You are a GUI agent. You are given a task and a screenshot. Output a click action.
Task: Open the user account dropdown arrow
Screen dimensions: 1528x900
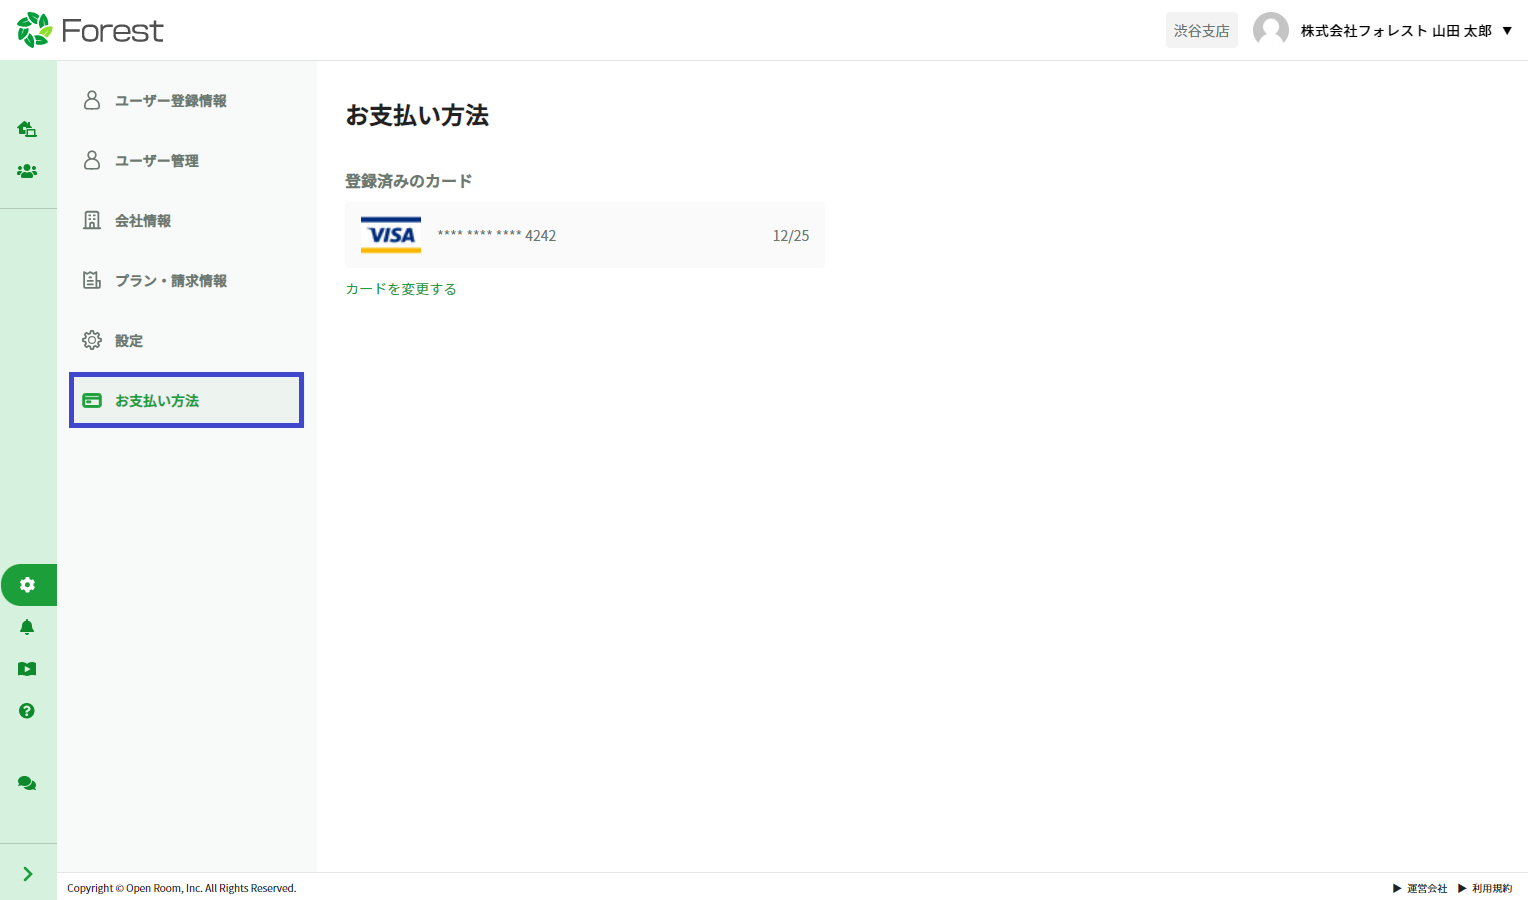pyautogui.click(x=1507, y=31)
